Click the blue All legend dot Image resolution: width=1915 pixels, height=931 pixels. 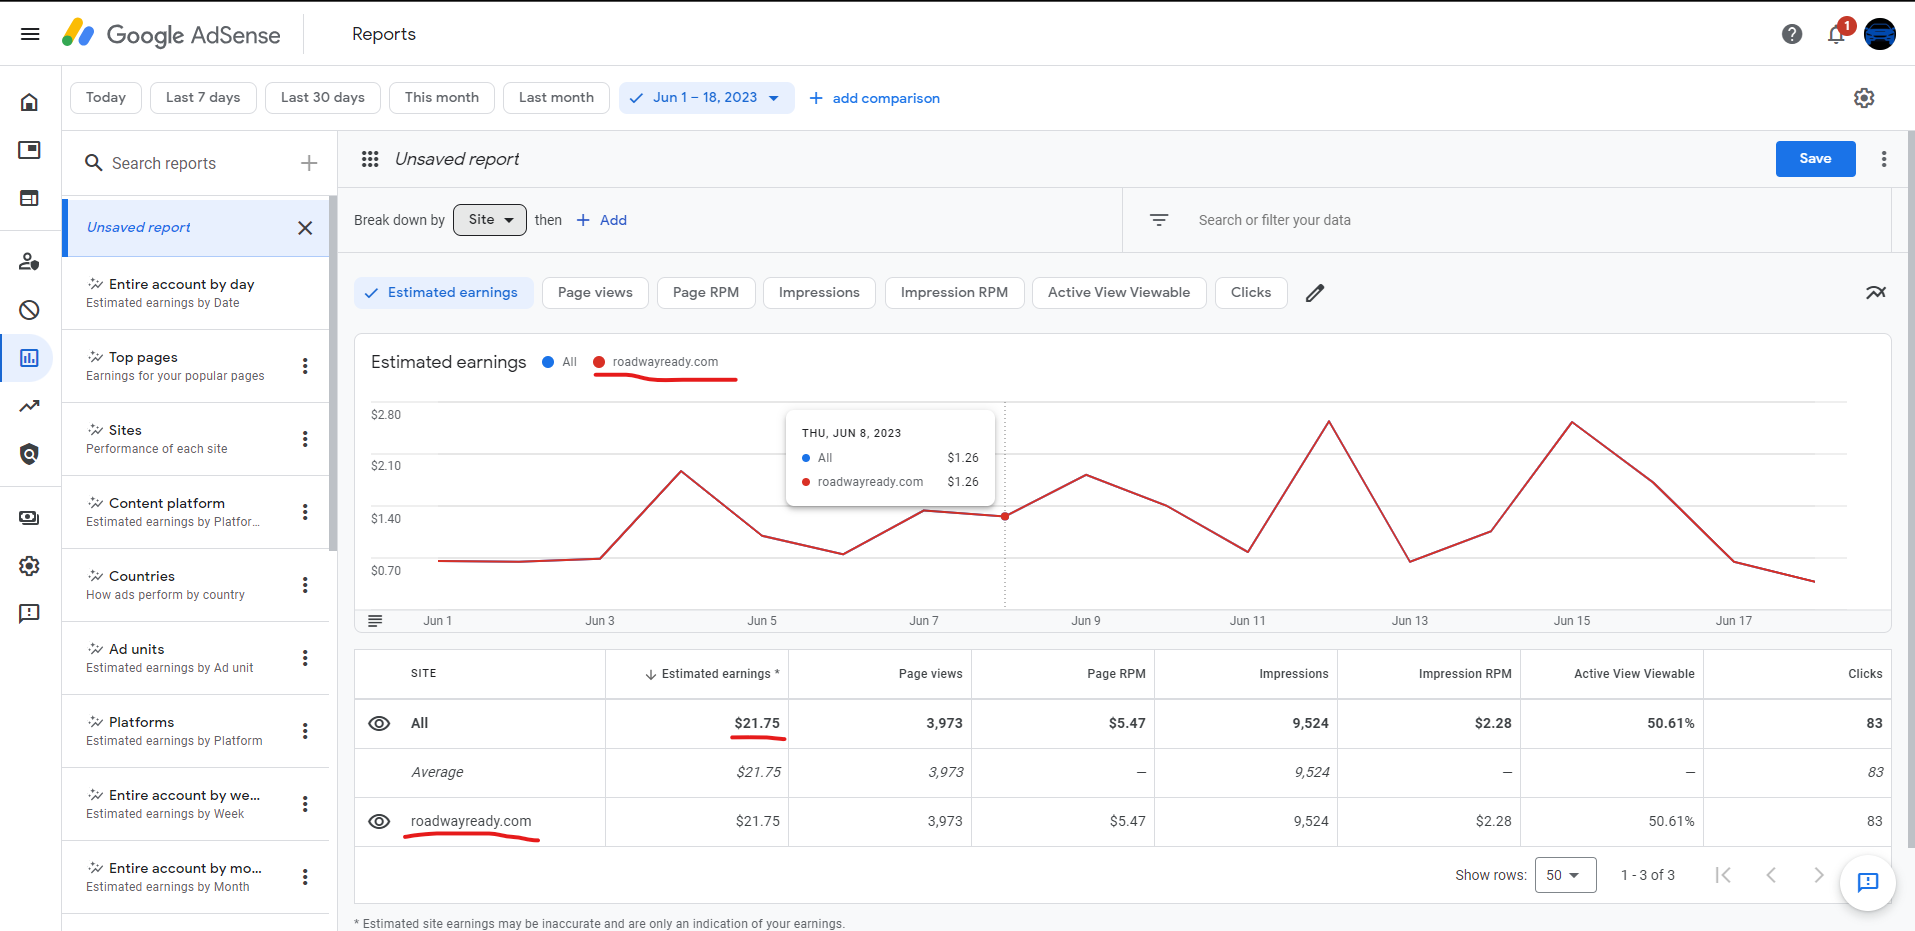pyautogui.click(x=548, y=362)
